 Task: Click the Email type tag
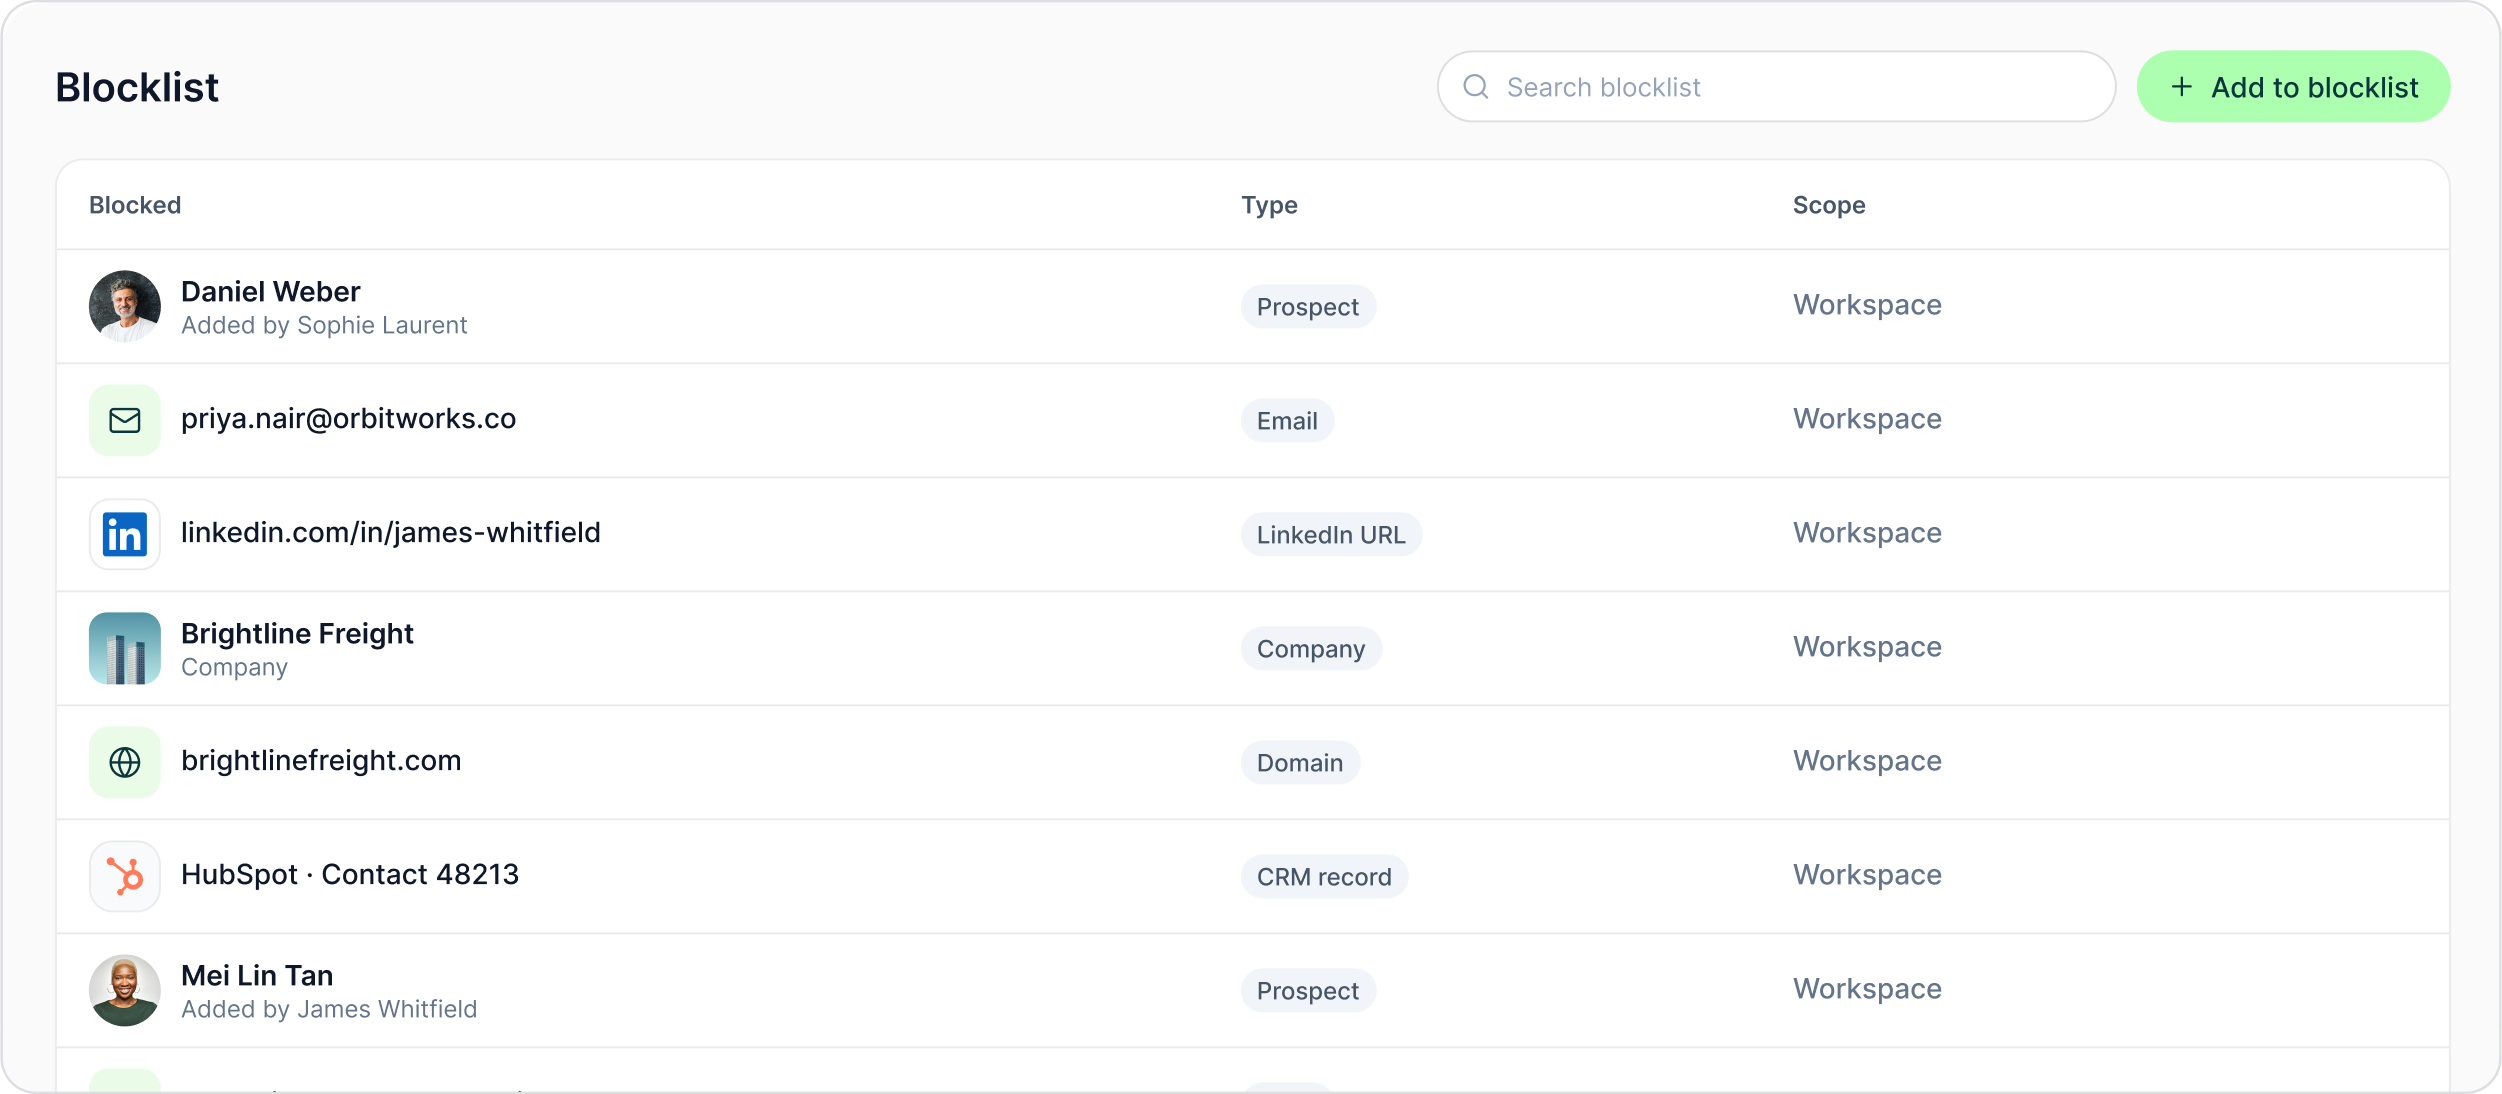[x=1287, y=420]
